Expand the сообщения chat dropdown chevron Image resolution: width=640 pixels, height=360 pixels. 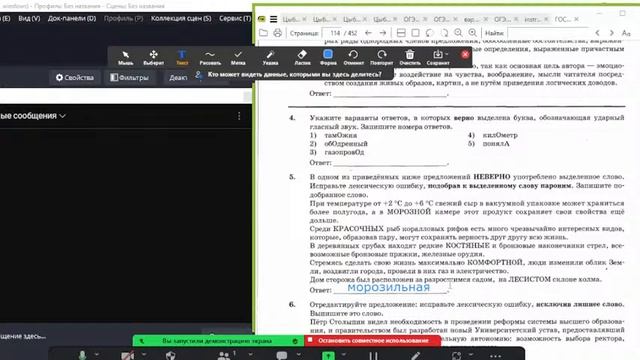[62, 116]
